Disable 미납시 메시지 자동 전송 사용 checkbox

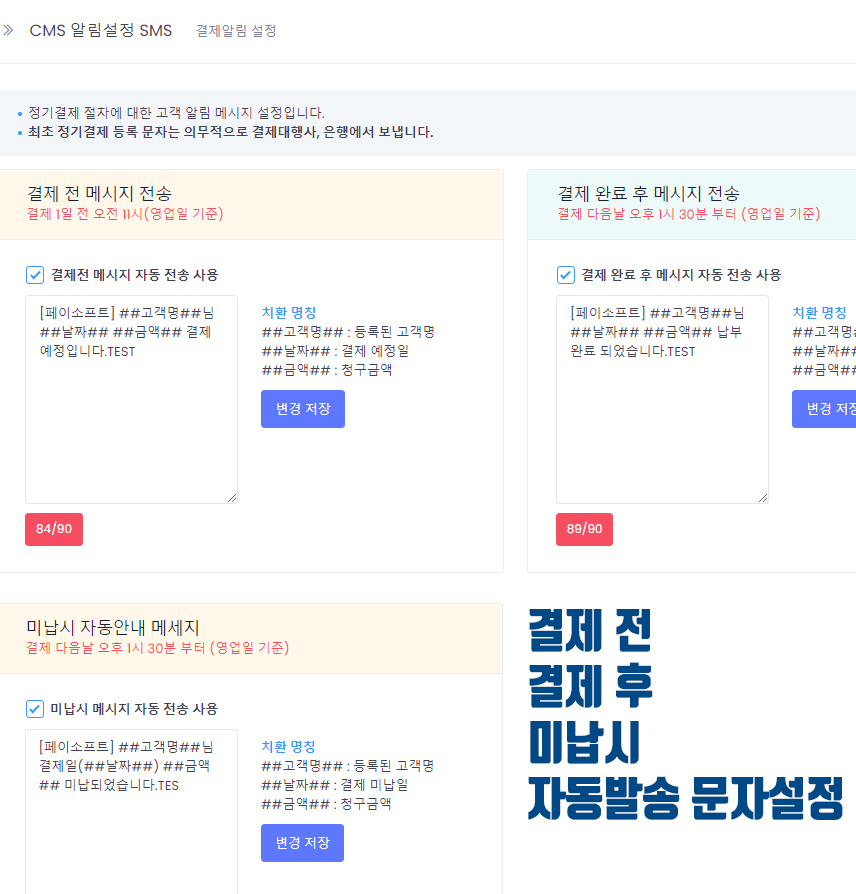click(x=35, y=709)
